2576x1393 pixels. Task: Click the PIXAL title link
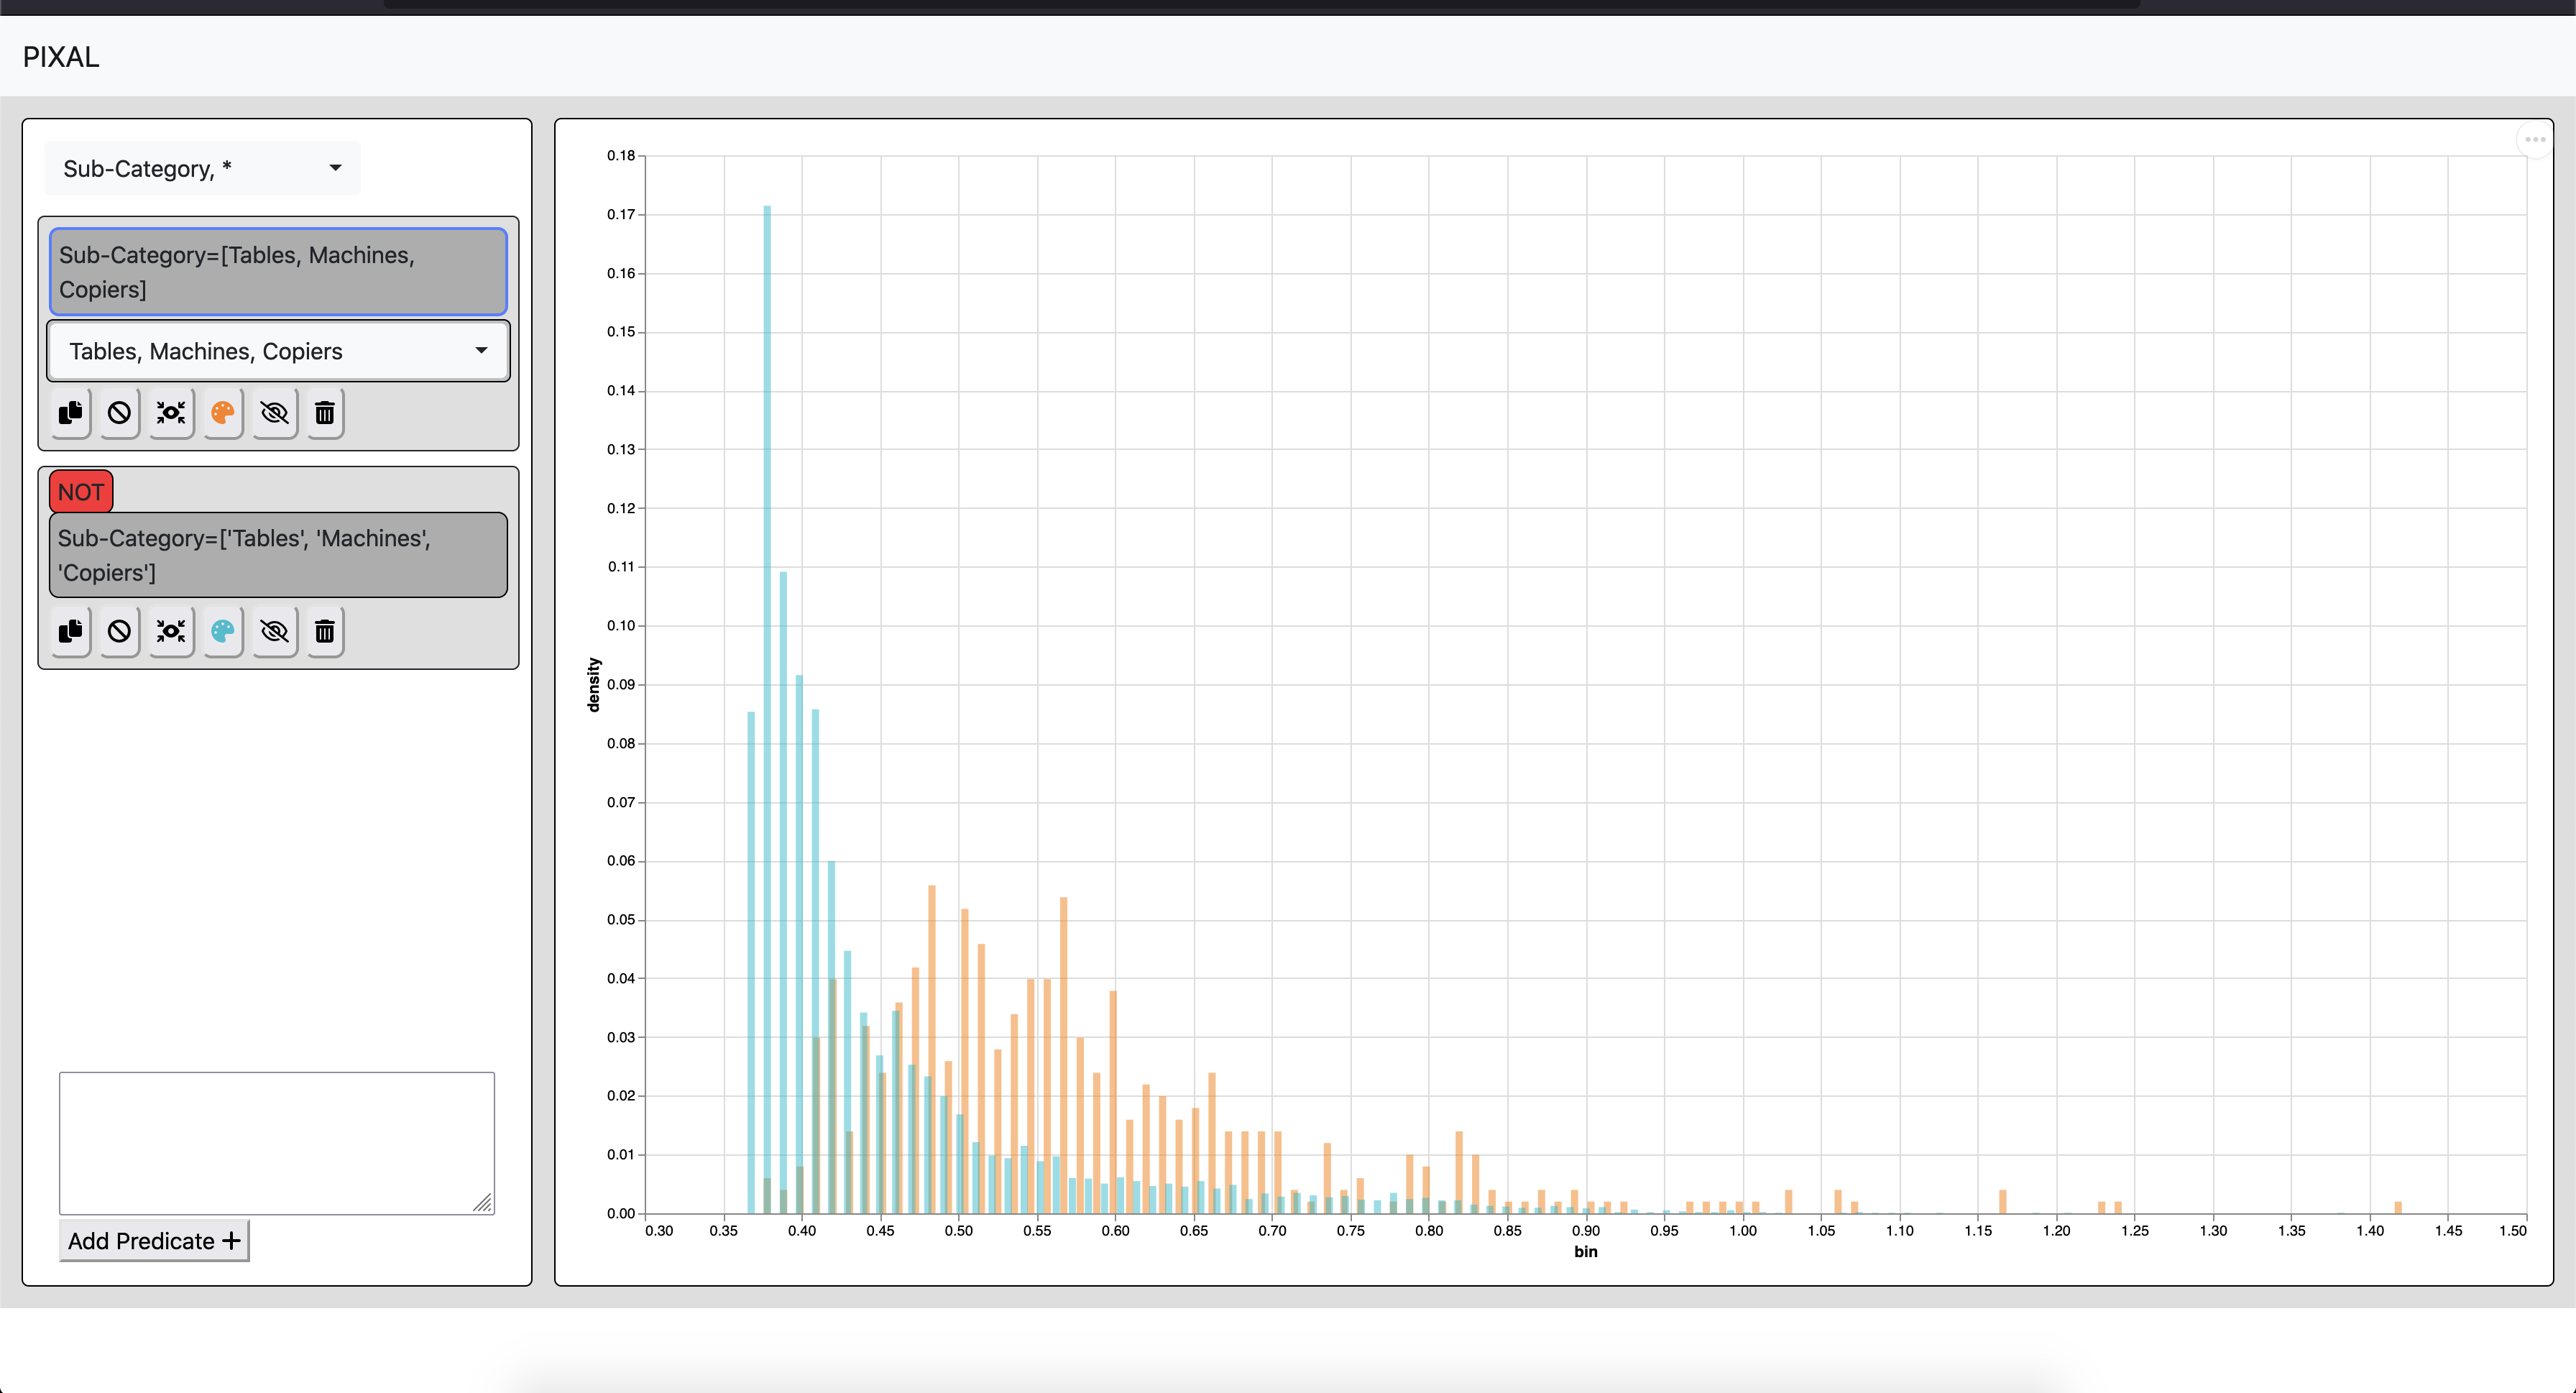click(x=61, y=57)
